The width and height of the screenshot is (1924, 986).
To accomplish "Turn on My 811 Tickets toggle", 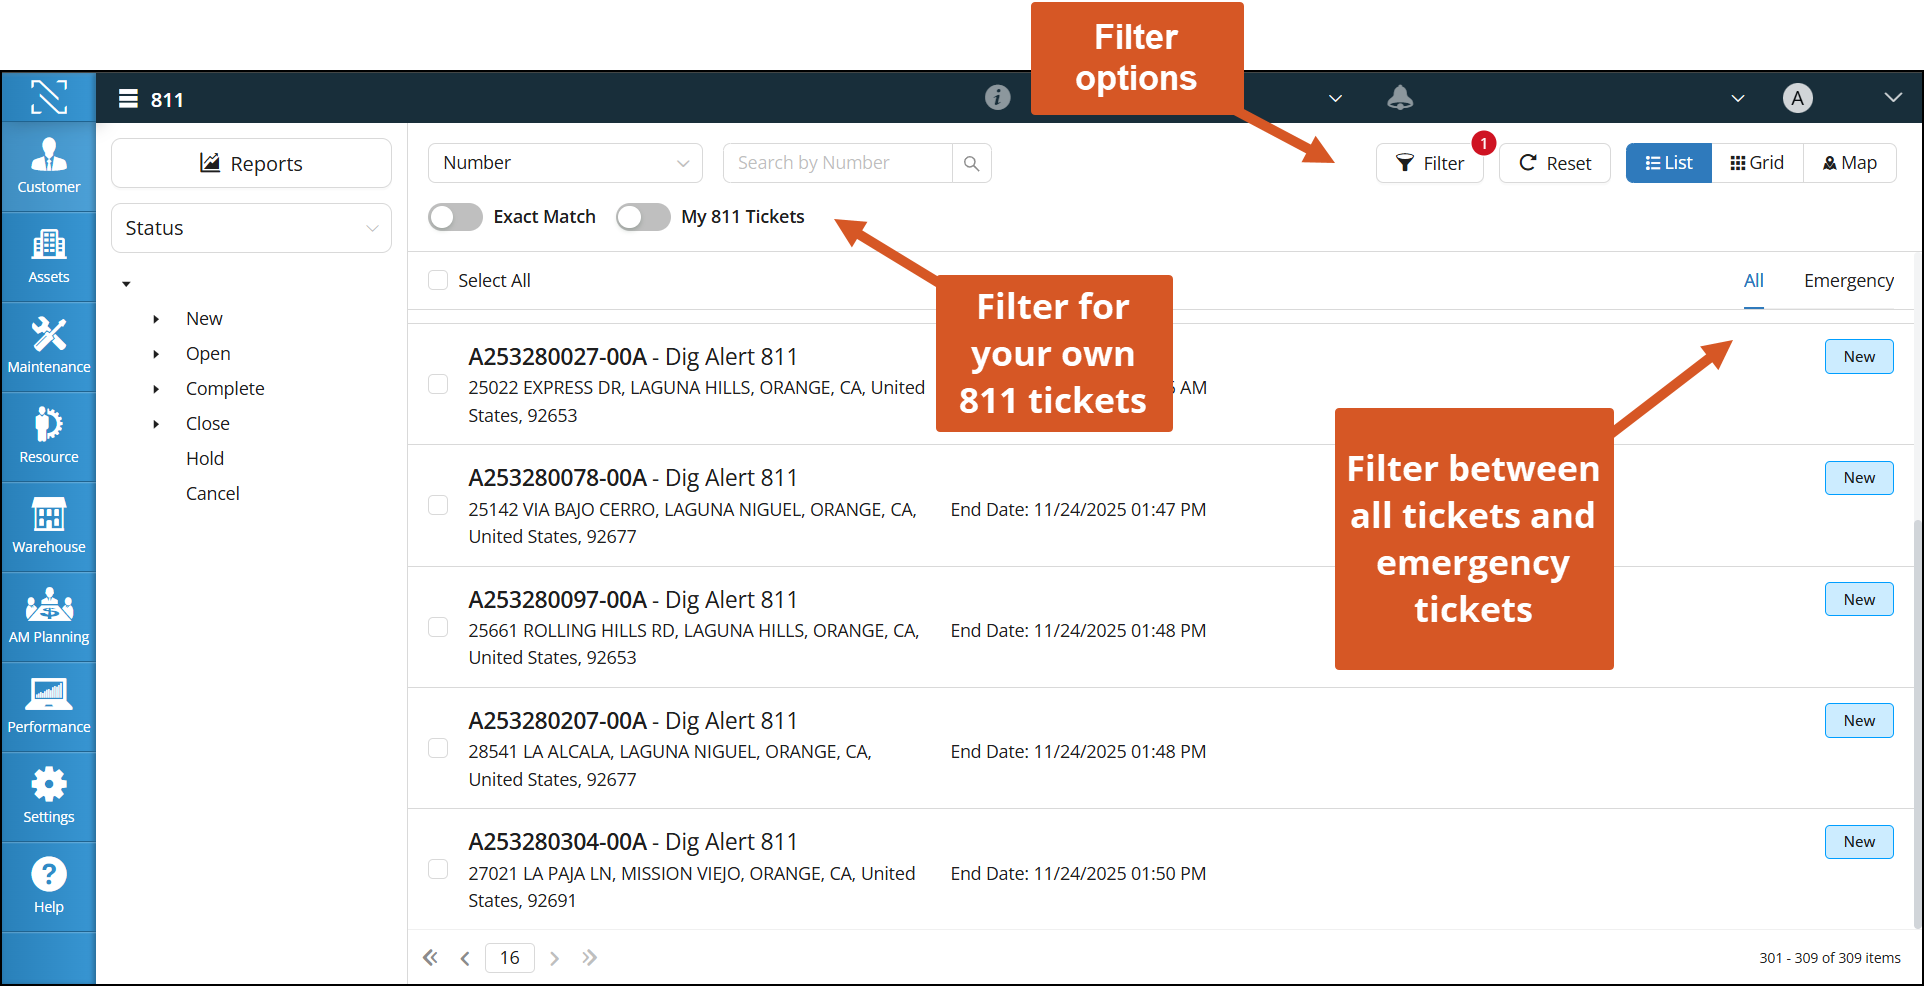I will click(643, 217).
